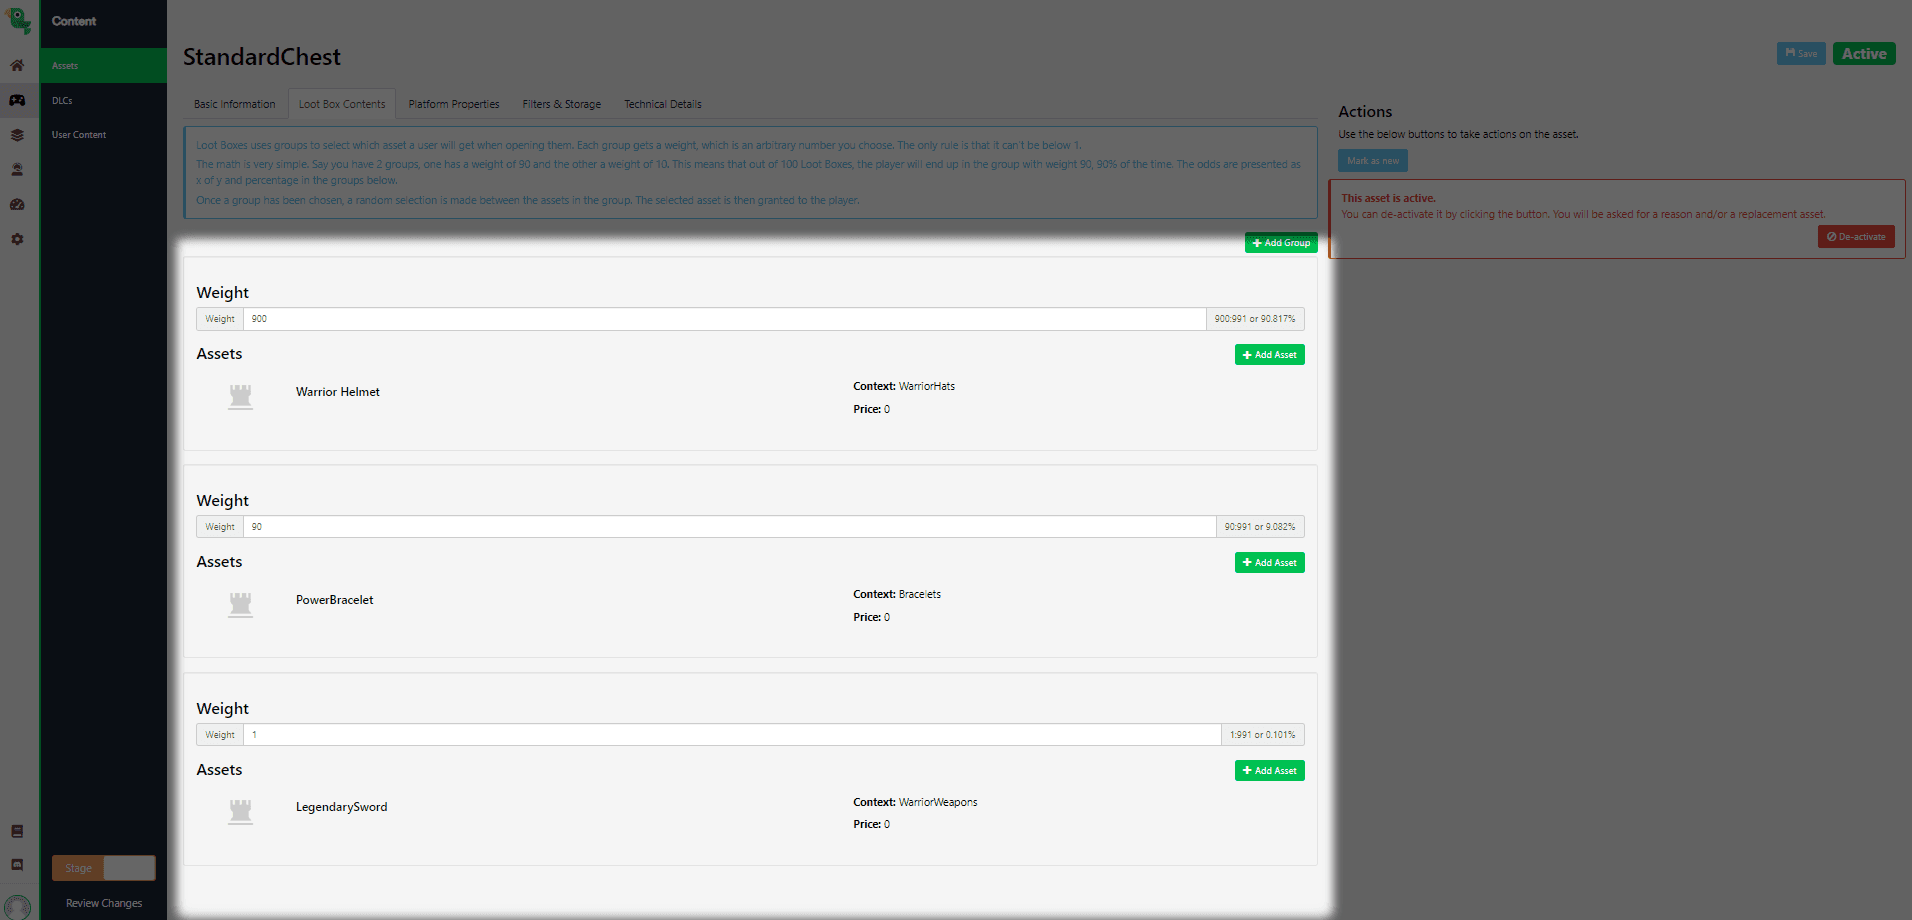Switch to Filters & Storage tab

click(x=562, y=104)
